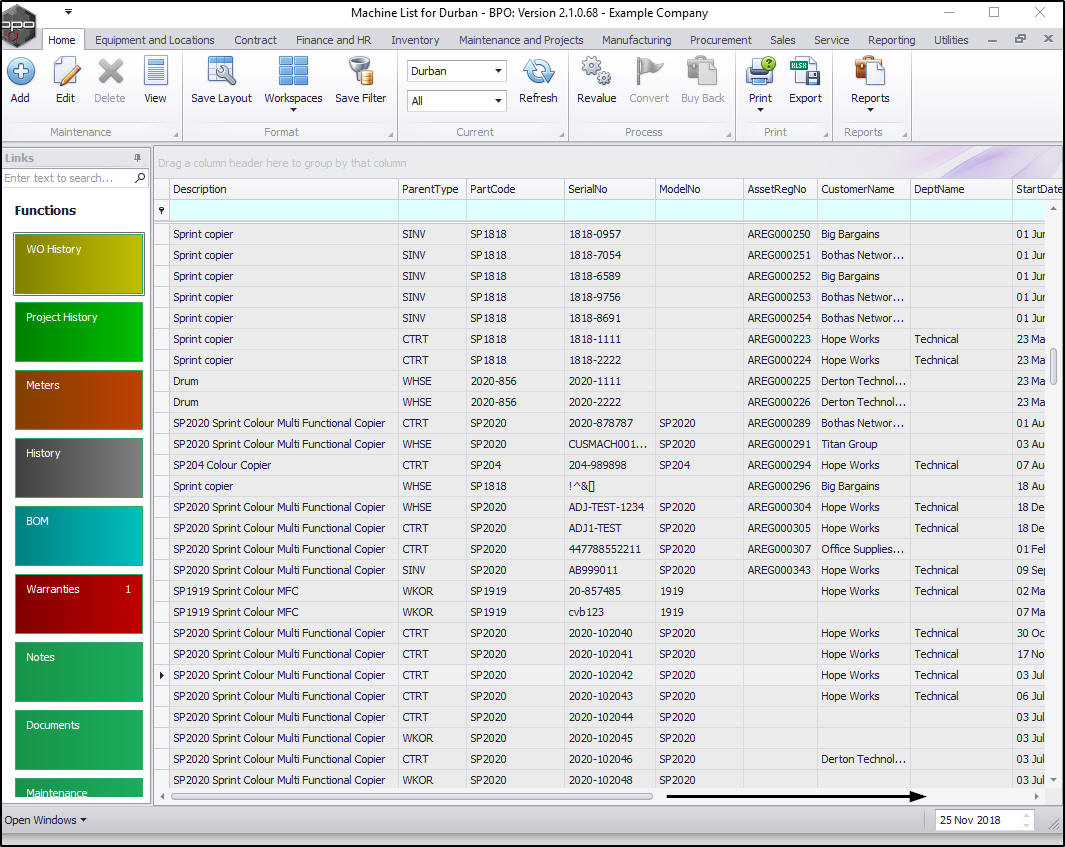Expand the All status dropdown
1065x847 pixels.
498,101
